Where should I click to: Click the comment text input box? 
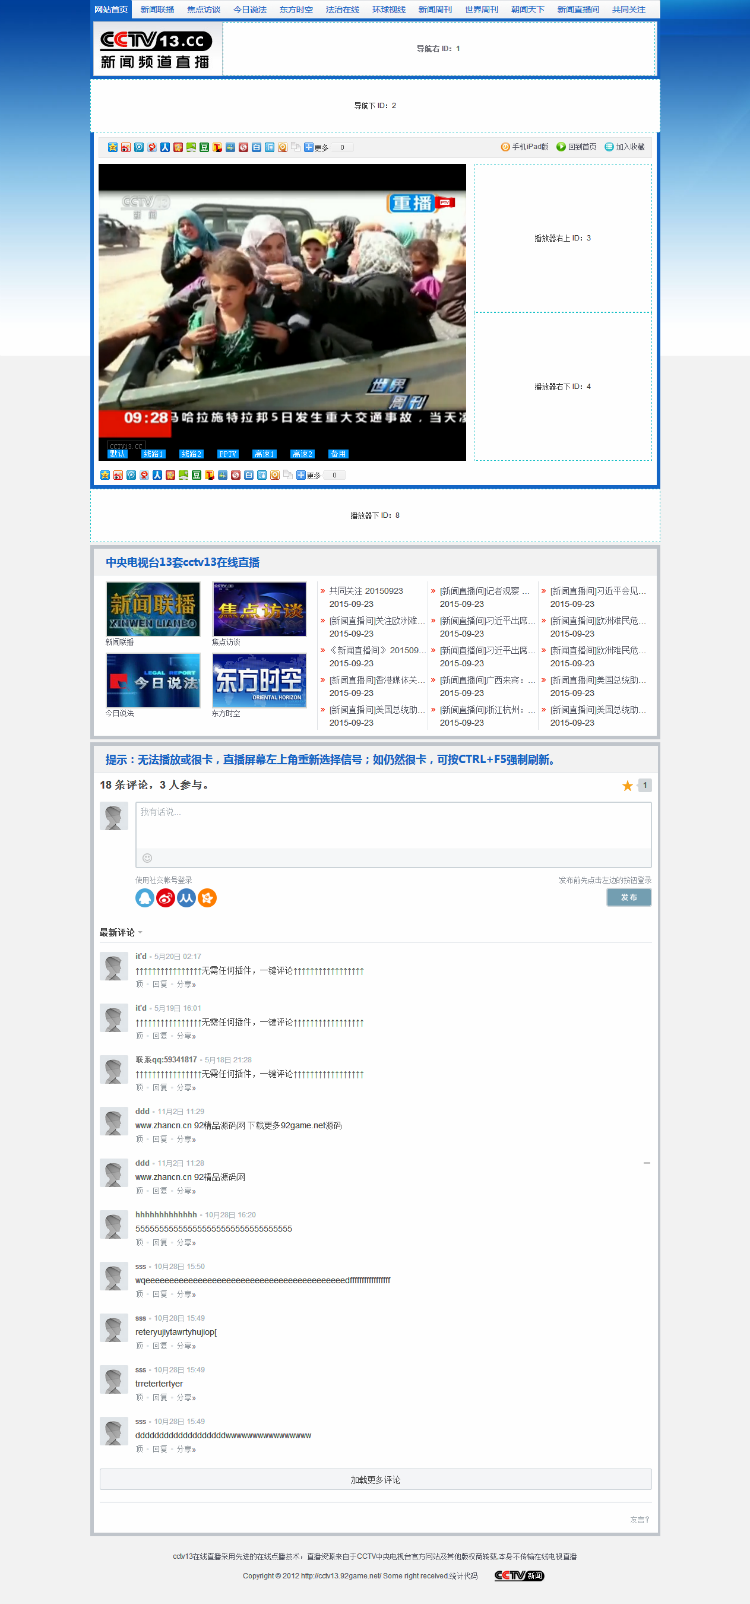pos(393,826)
